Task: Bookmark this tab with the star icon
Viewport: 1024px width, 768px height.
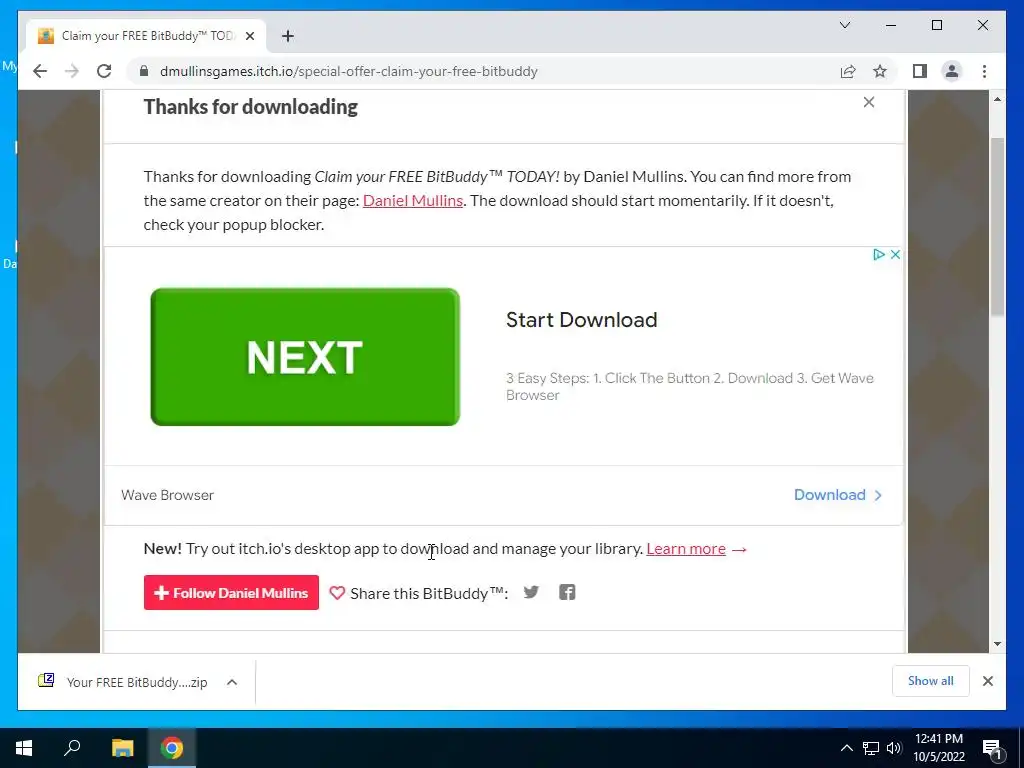Action: coord(880,71)
